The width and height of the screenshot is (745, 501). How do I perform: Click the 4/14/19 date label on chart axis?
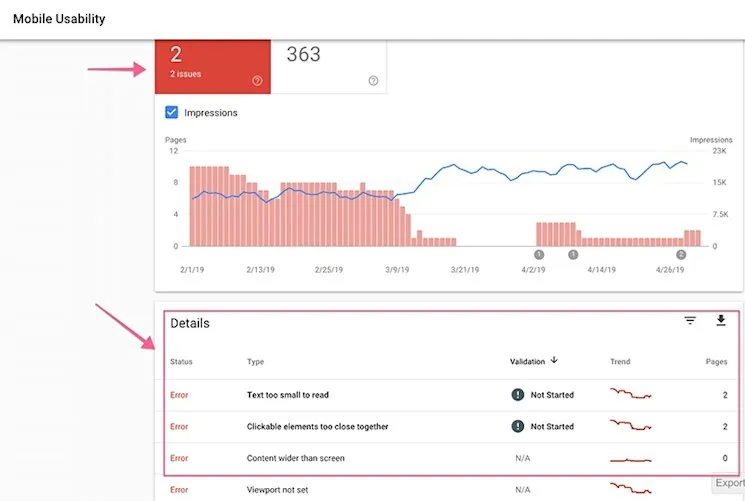[x=602, y=270]
